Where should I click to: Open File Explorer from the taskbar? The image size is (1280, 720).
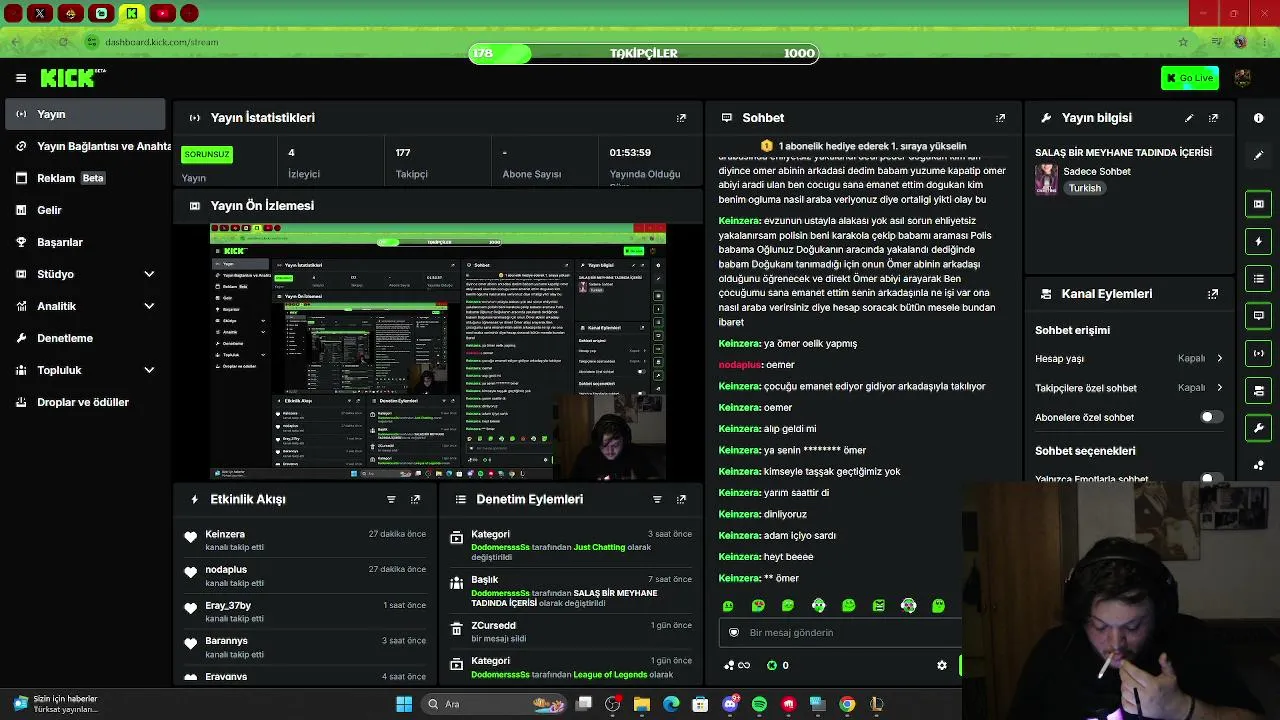642,704
